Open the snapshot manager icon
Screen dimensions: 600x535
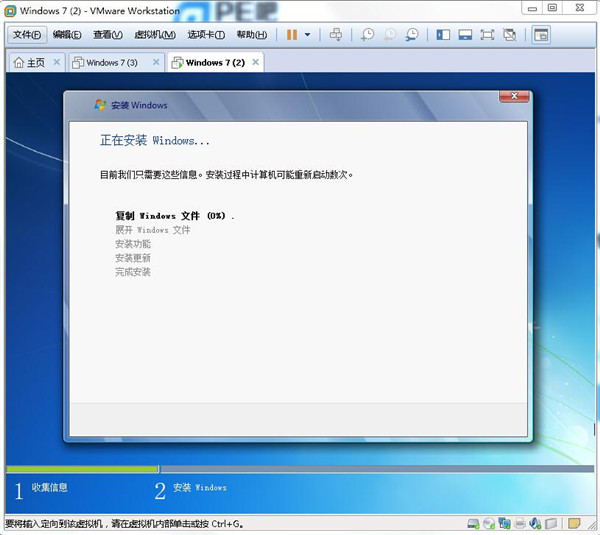(x=412, y=35)
